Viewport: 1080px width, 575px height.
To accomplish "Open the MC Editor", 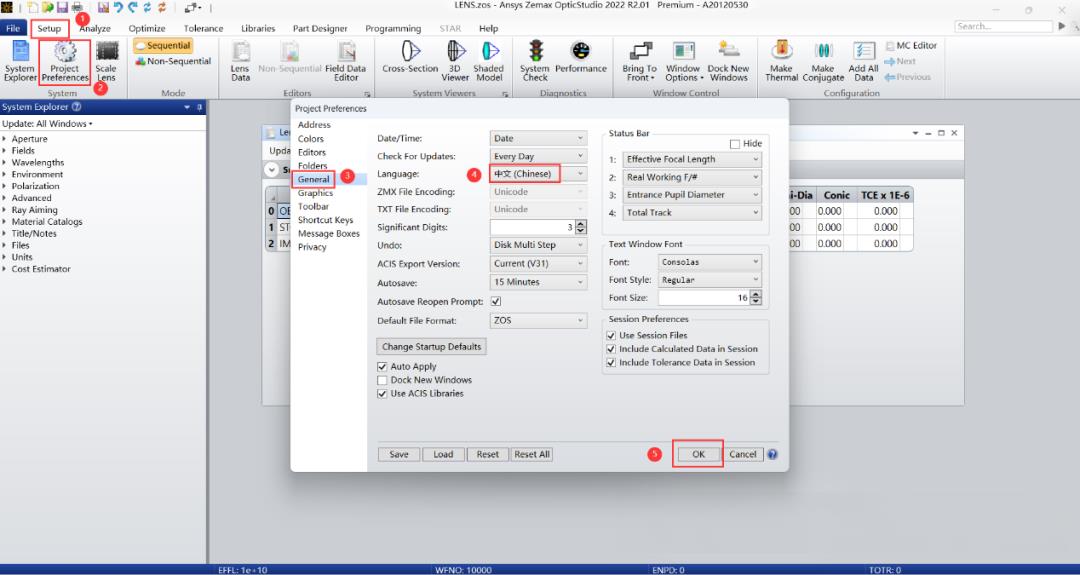I will (911, 45).
